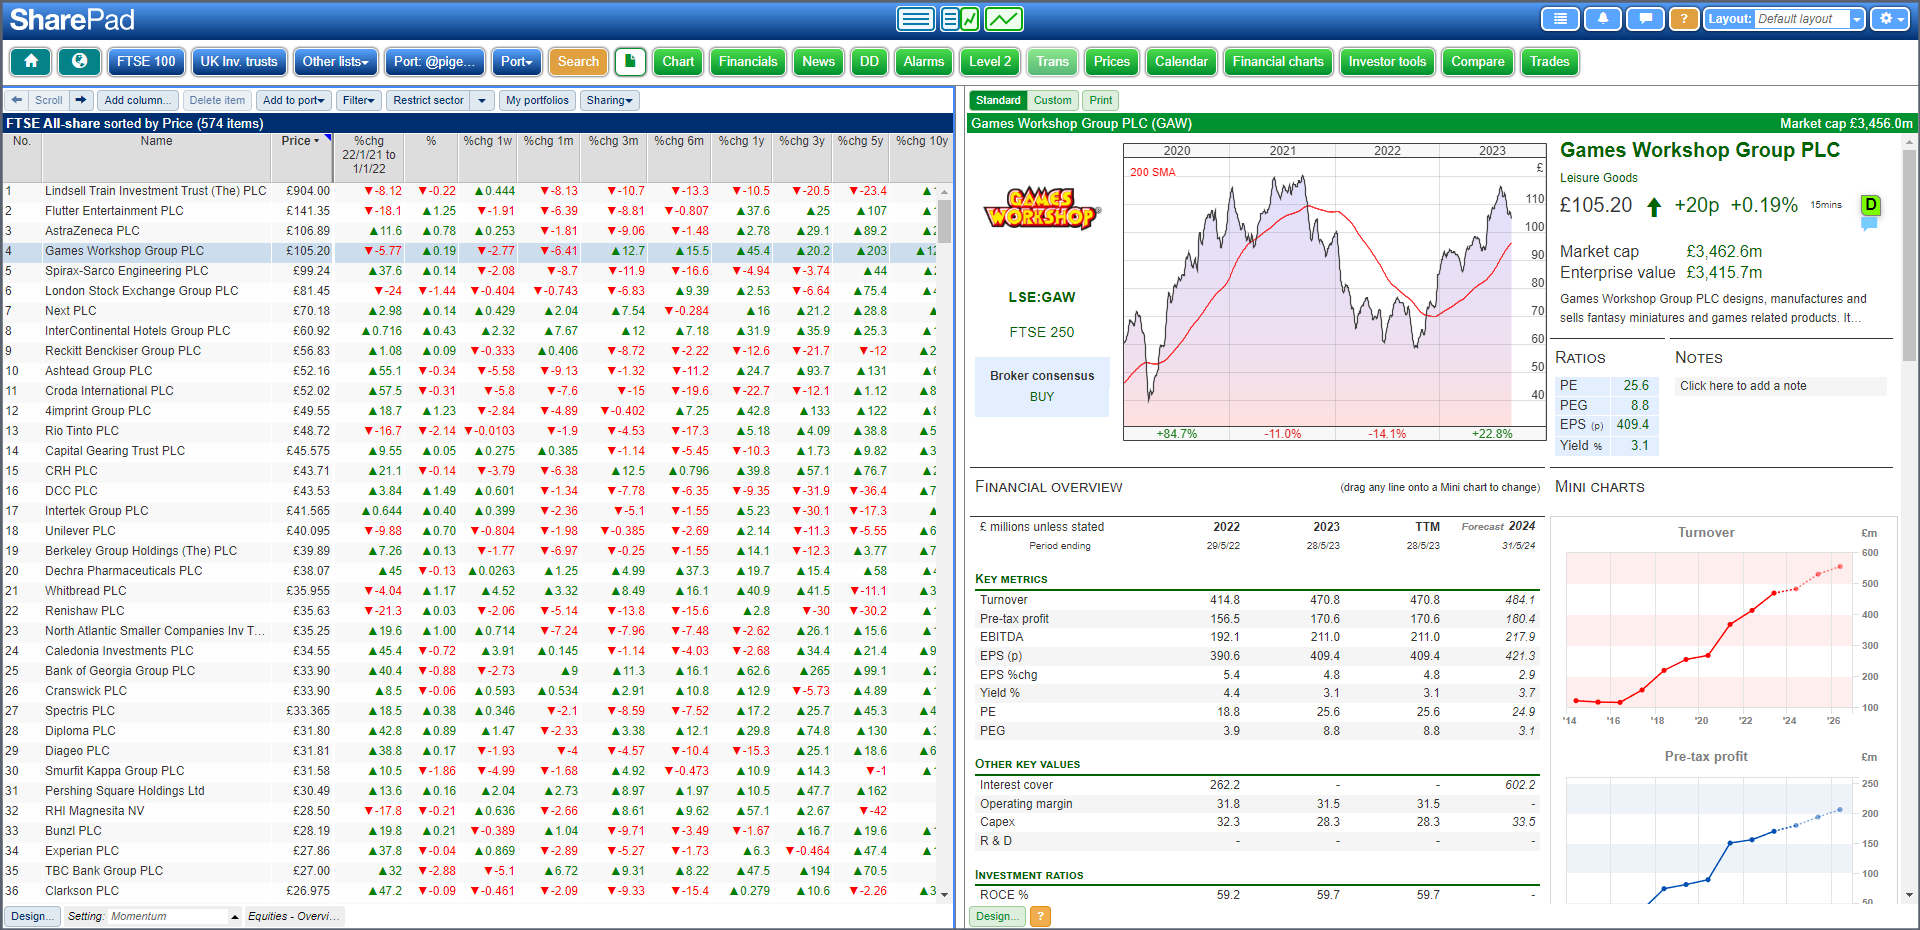Viewport: 1920px width, 930px height.
Task: Open the Restrict sector arrow dropdown
Action: 483,100
